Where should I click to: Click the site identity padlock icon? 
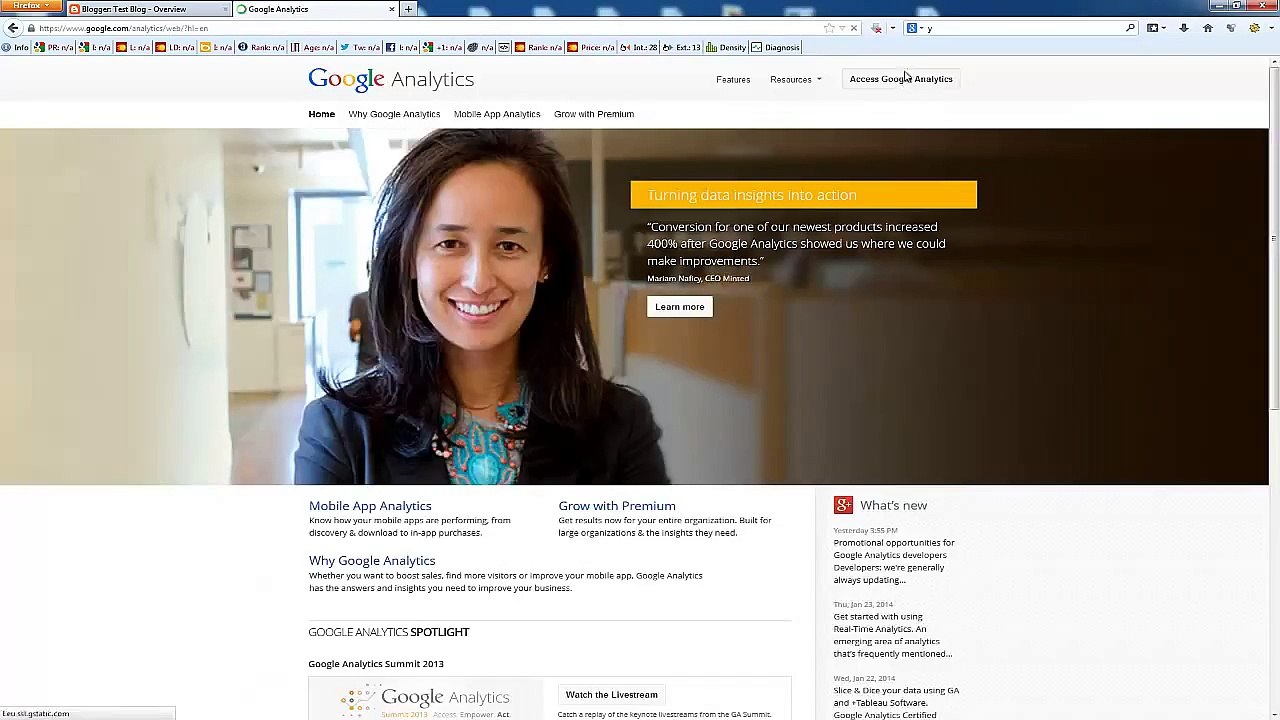(32, 28)
